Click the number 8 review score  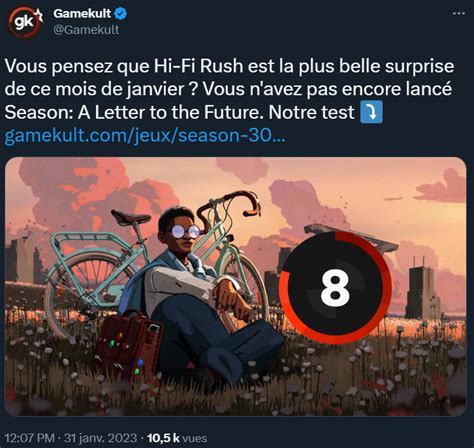pos(335,288)
